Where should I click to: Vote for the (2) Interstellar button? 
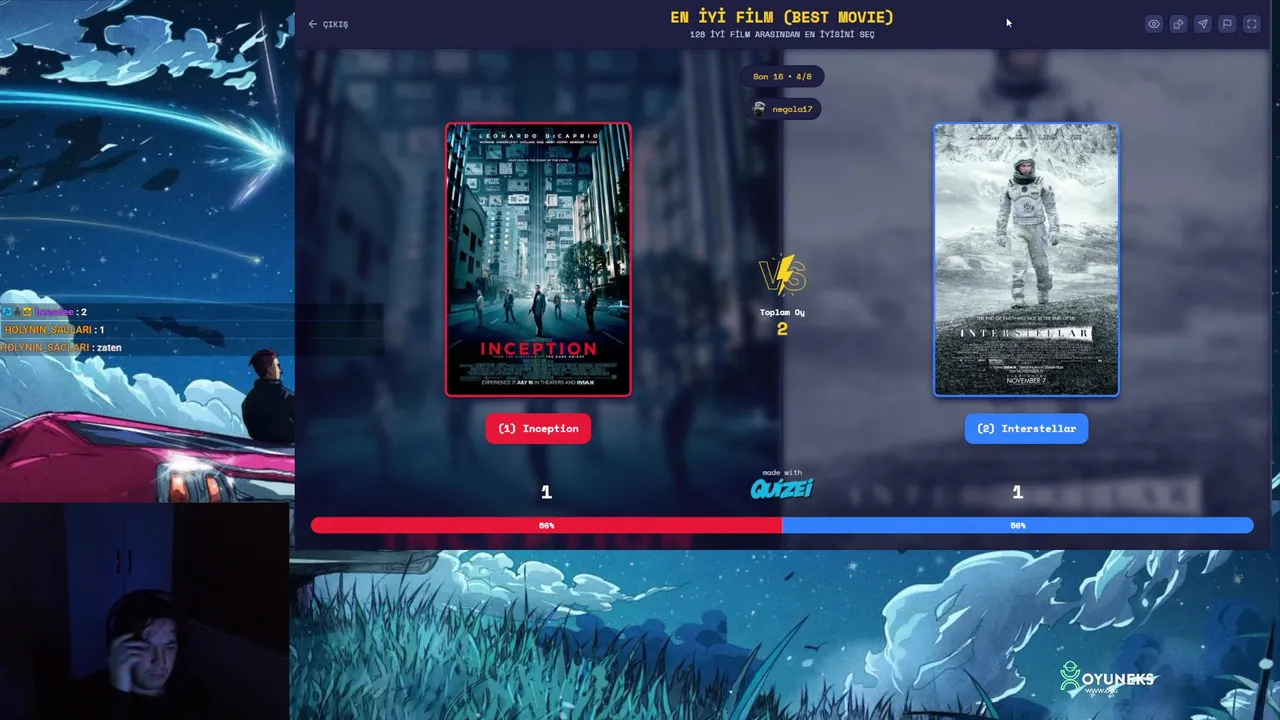pos(1026,428)
